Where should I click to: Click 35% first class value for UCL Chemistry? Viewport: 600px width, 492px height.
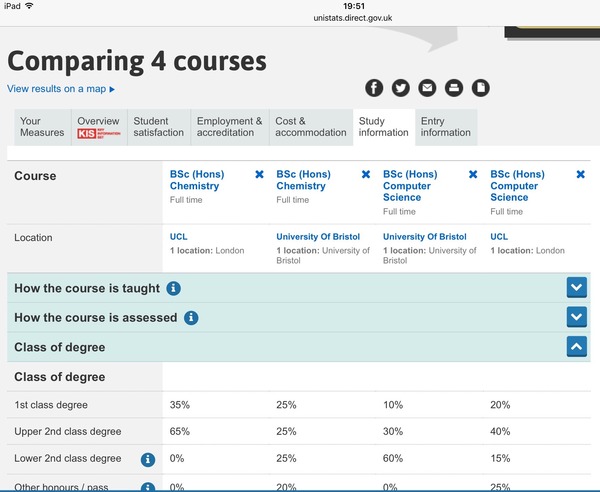tap(179, 405)
